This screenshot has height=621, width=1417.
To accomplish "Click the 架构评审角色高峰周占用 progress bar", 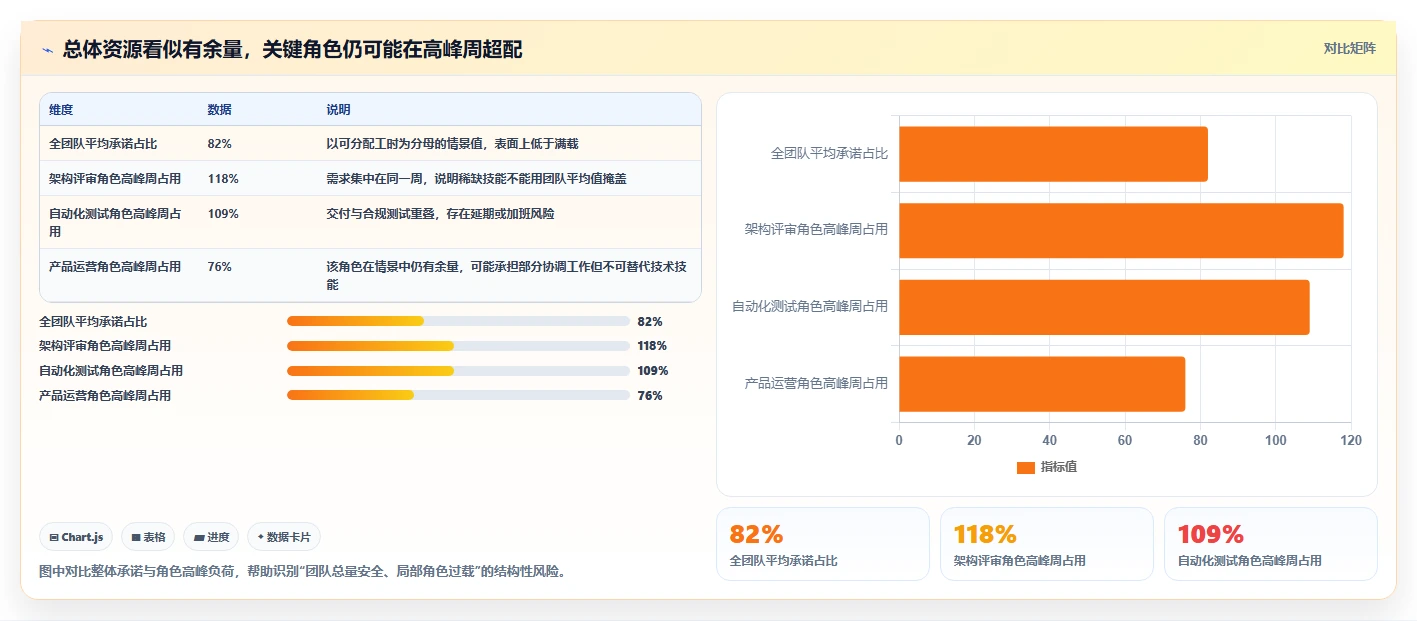I will pos(458,346).
